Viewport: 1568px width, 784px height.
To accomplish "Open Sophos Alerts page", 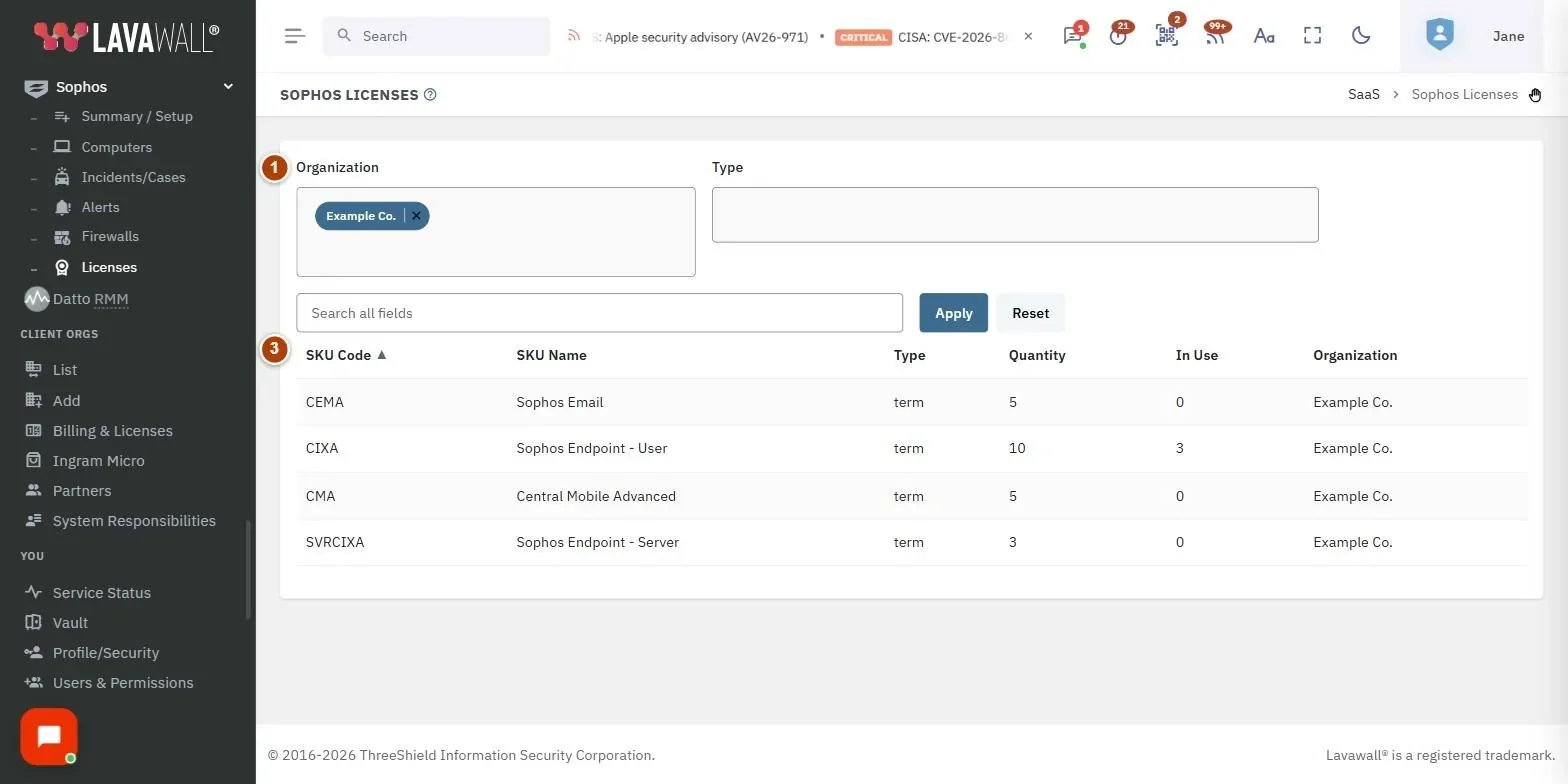I will [x=100, y=207].
